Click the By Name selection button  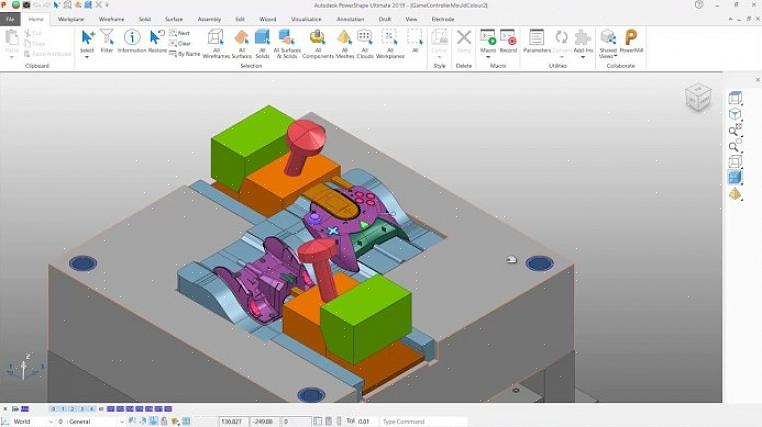[x=184, y=54]
